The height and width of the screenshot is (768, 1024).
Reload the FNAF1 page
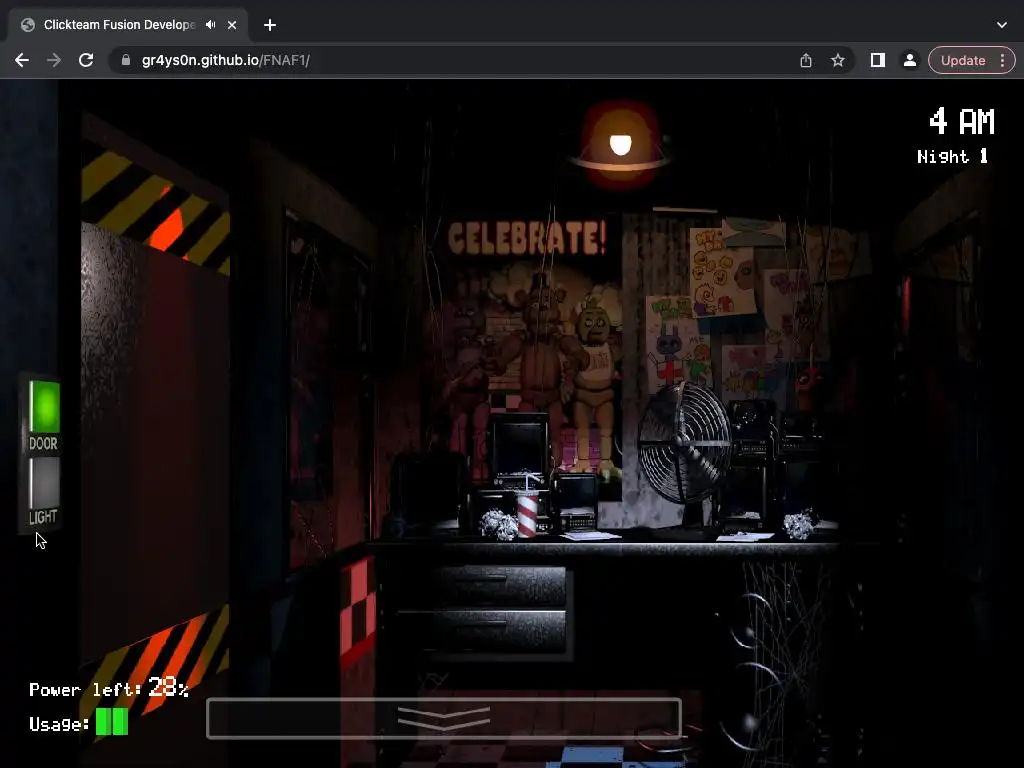(x=86, y=60)
